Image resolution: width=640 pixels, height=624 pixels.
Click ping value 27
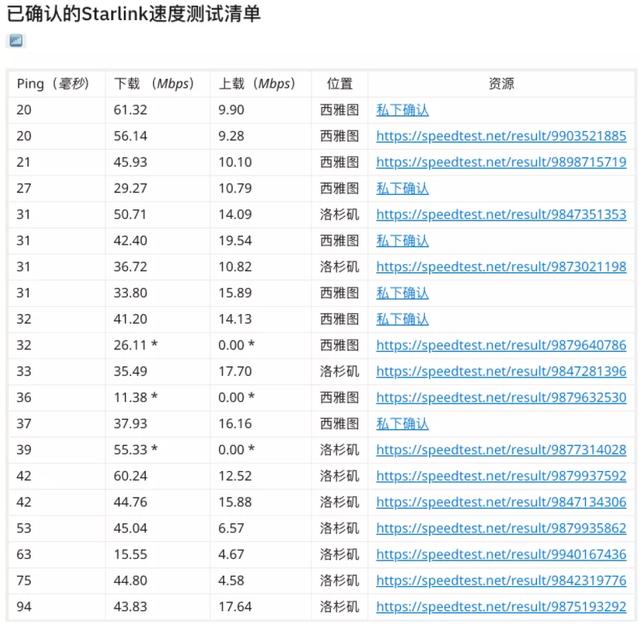click(x=24, y=189)
